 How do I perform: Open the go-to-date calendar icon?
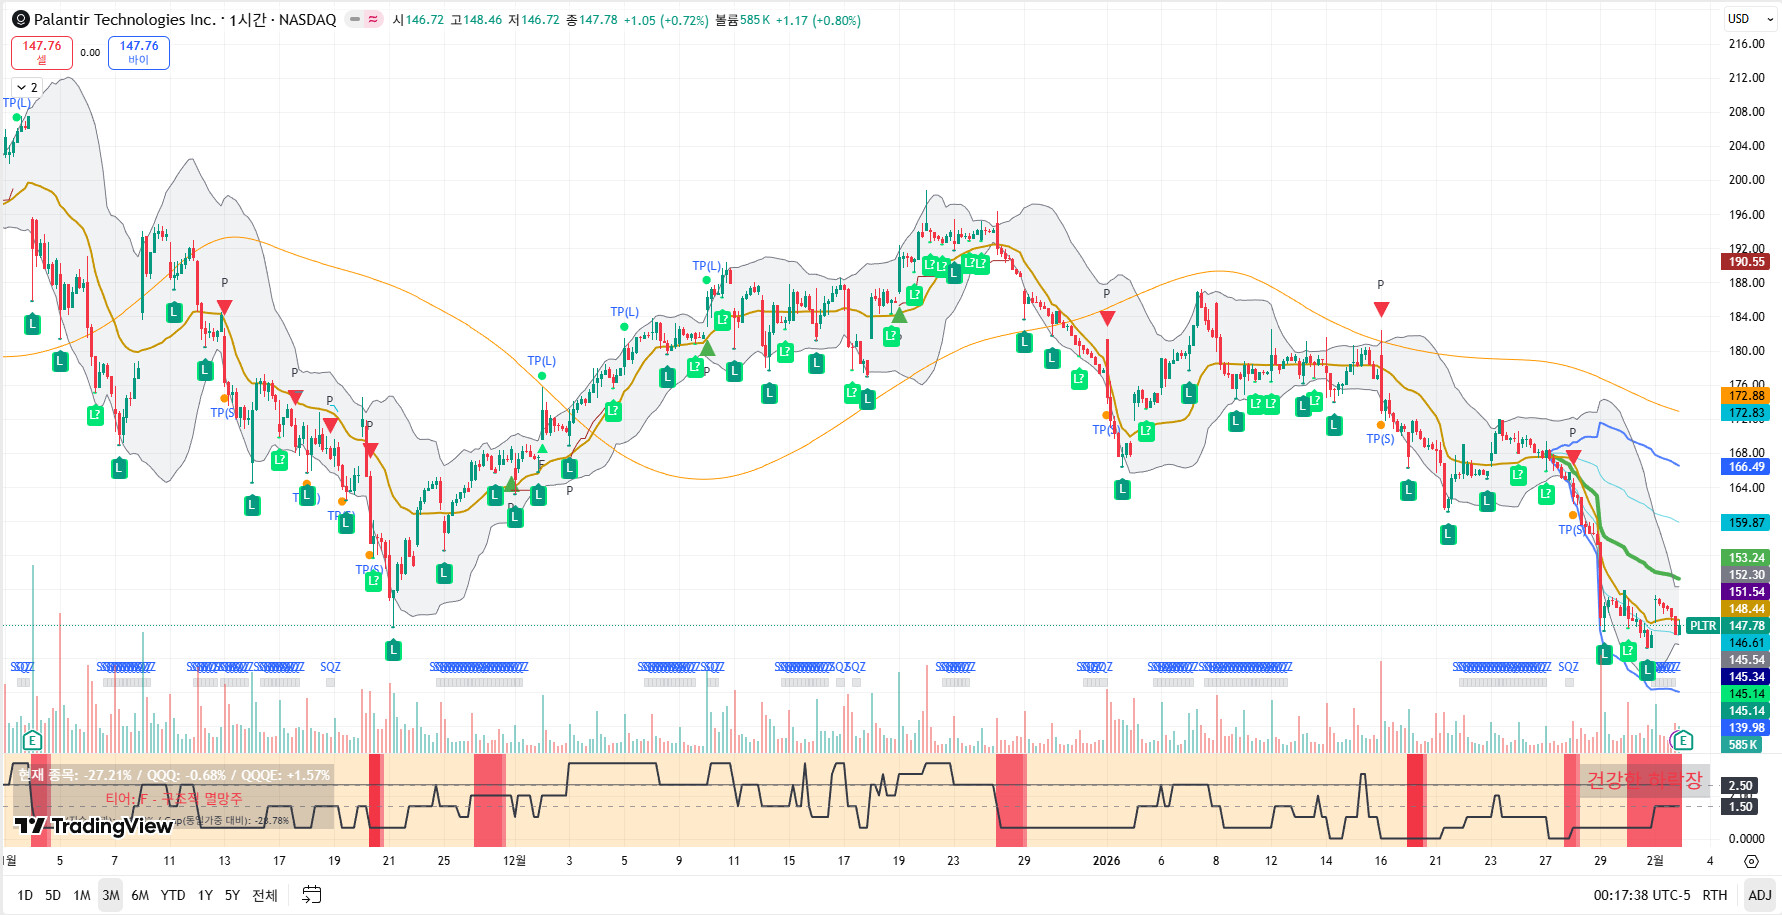[312, 895]
